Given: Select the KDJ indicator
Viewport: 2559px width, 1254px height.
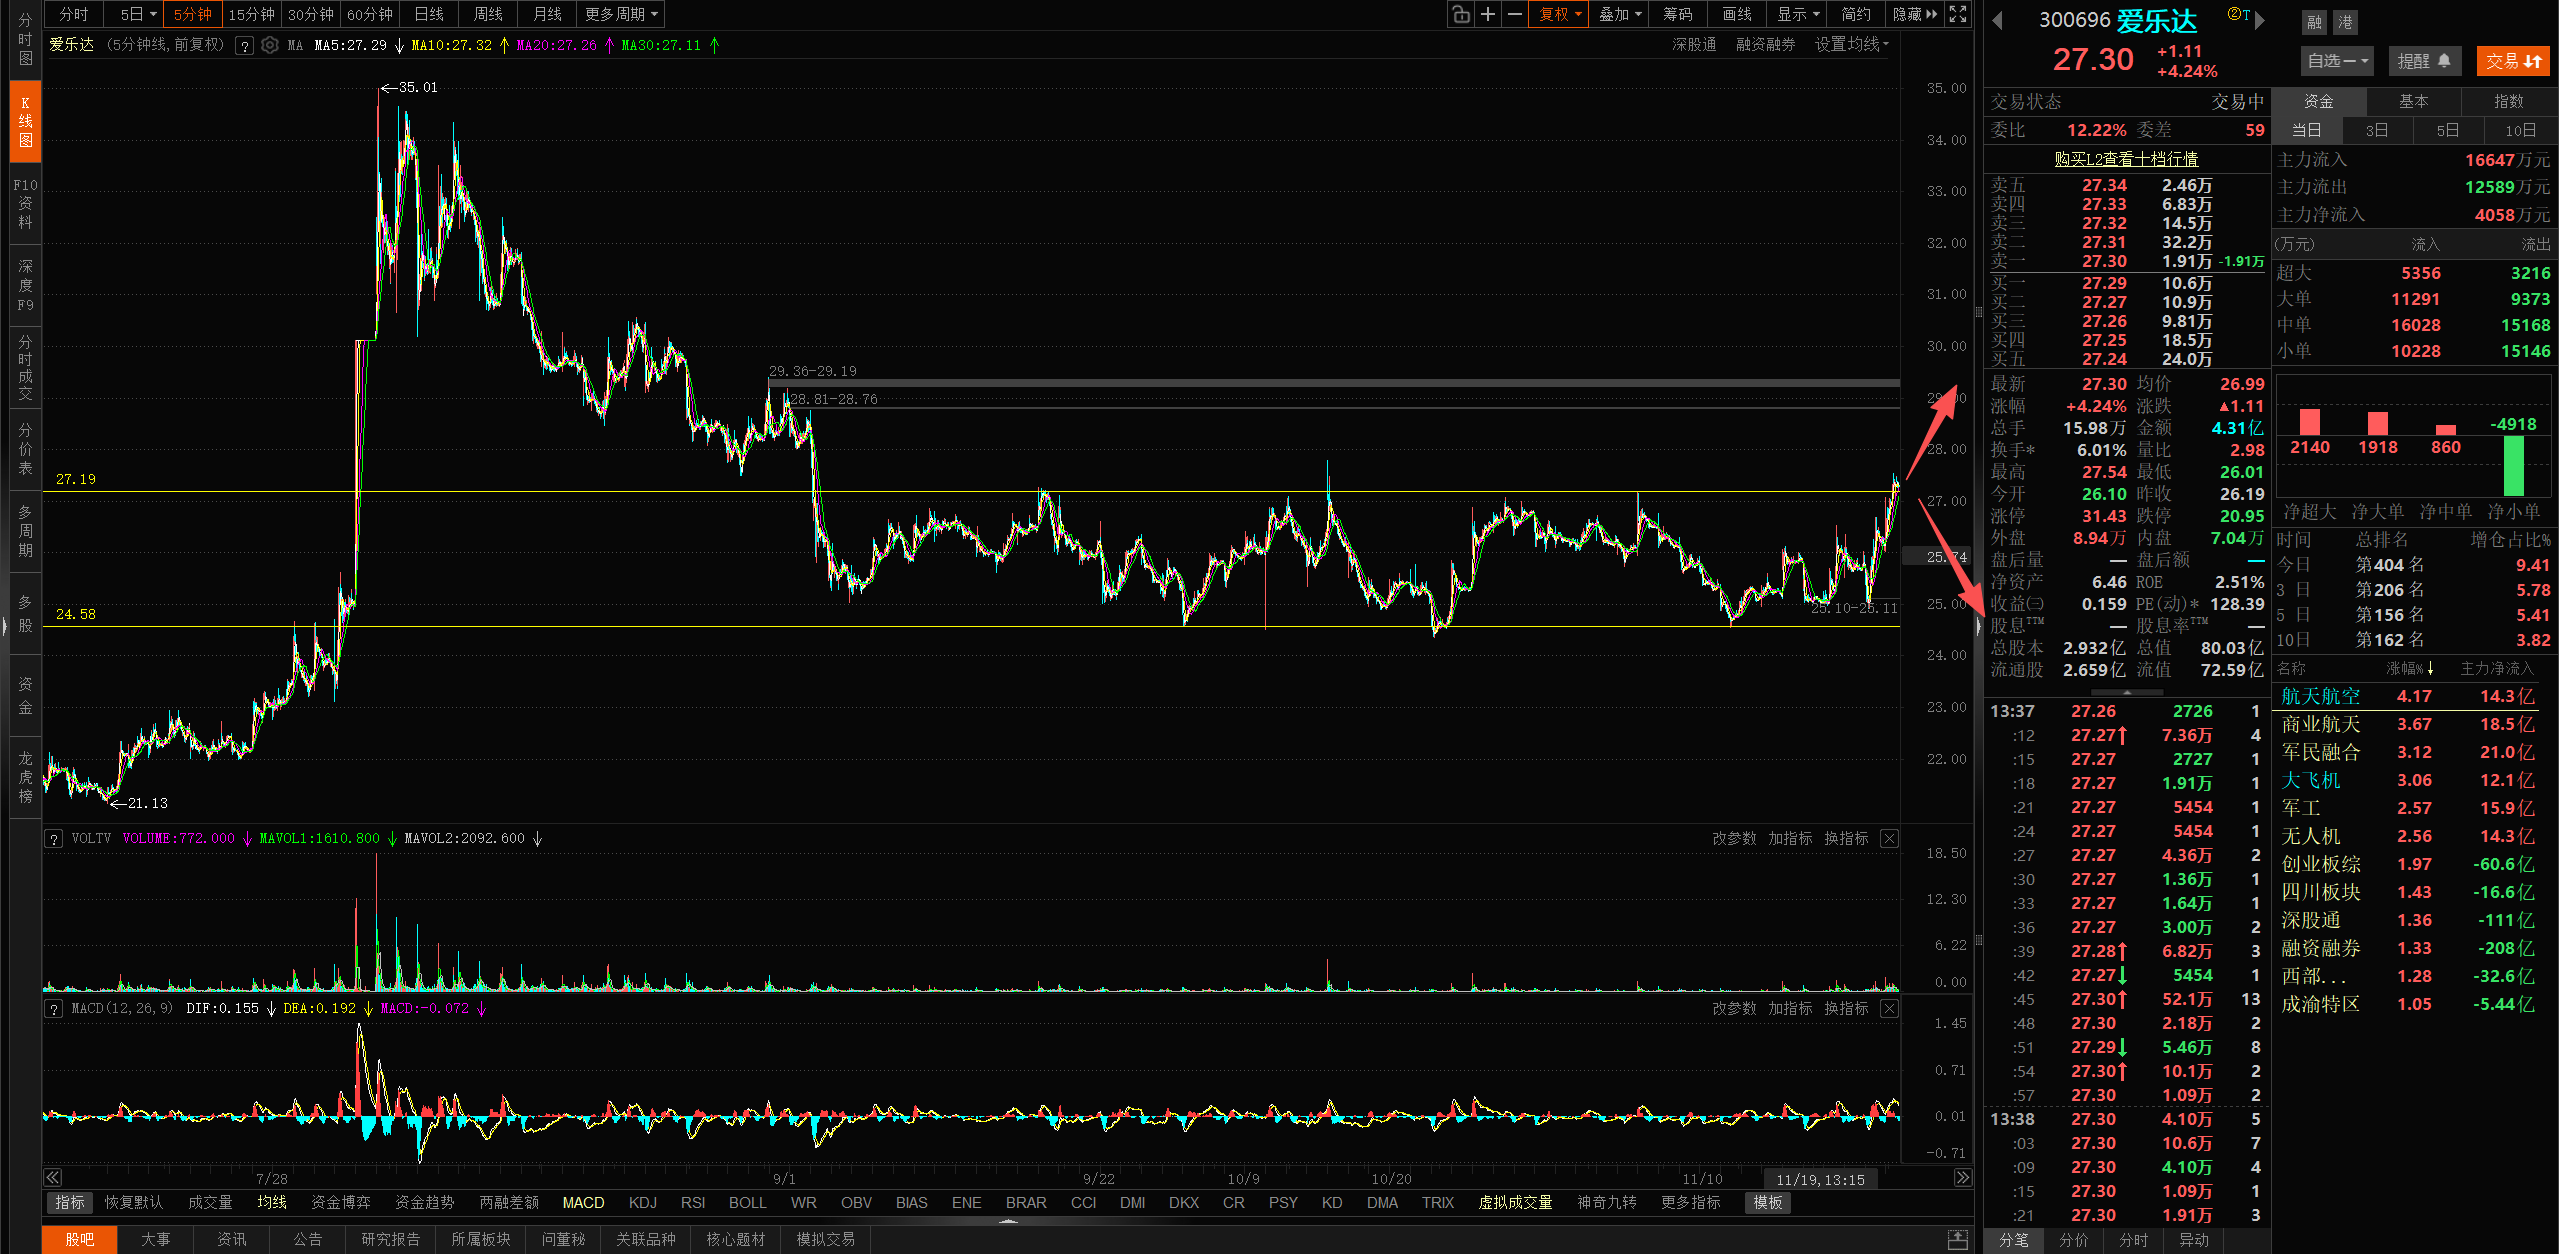Looking at the screenshot, I should (x=642, y=1202).
